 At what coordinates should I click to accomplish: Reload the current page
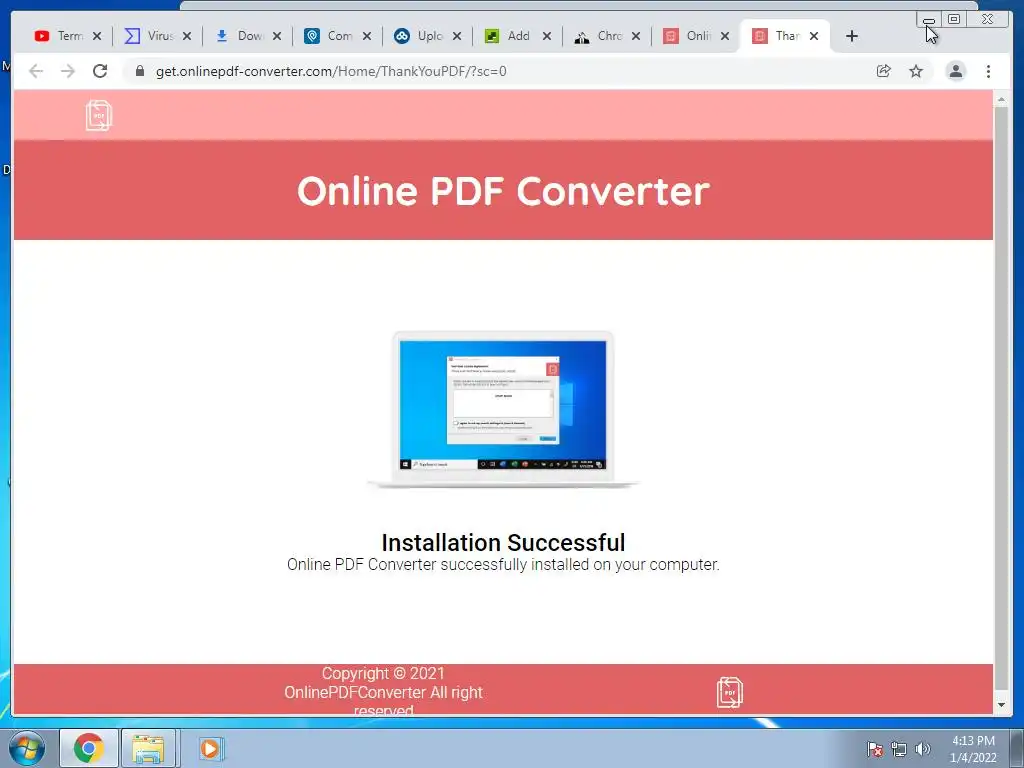tap(100, 71)
